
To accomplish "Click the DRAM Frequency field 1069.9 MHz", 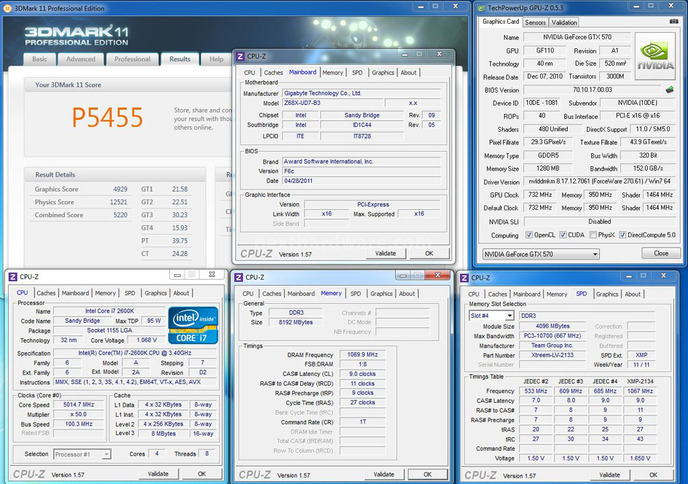I will [362, 355].
